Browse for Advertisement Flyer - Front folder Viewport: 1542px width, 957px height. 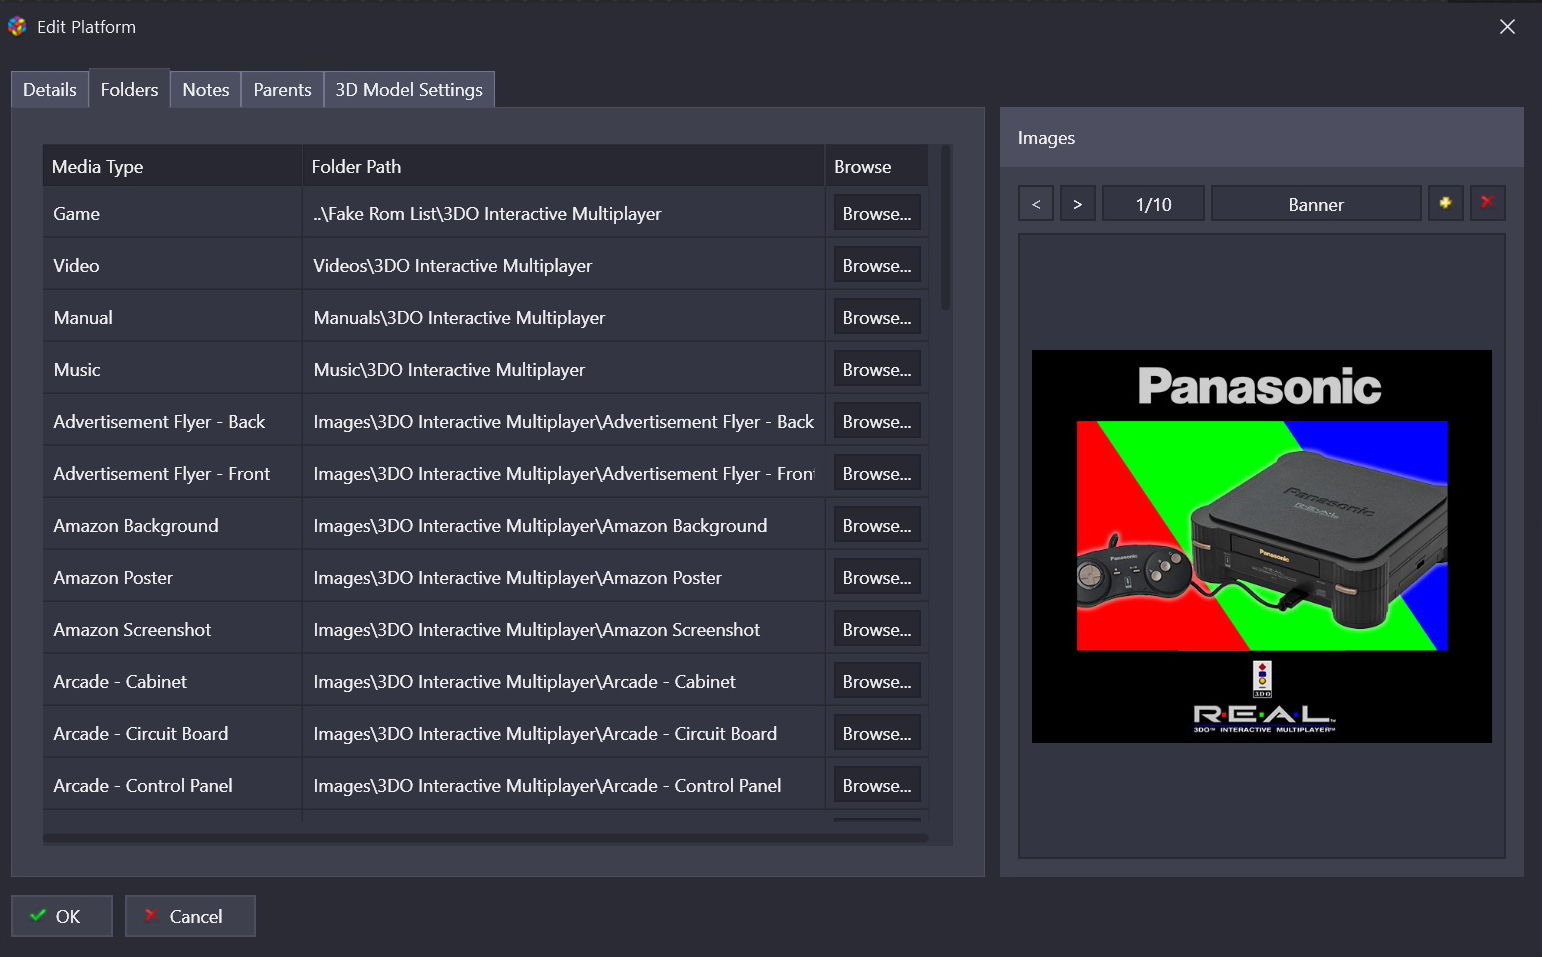[877, 473]
